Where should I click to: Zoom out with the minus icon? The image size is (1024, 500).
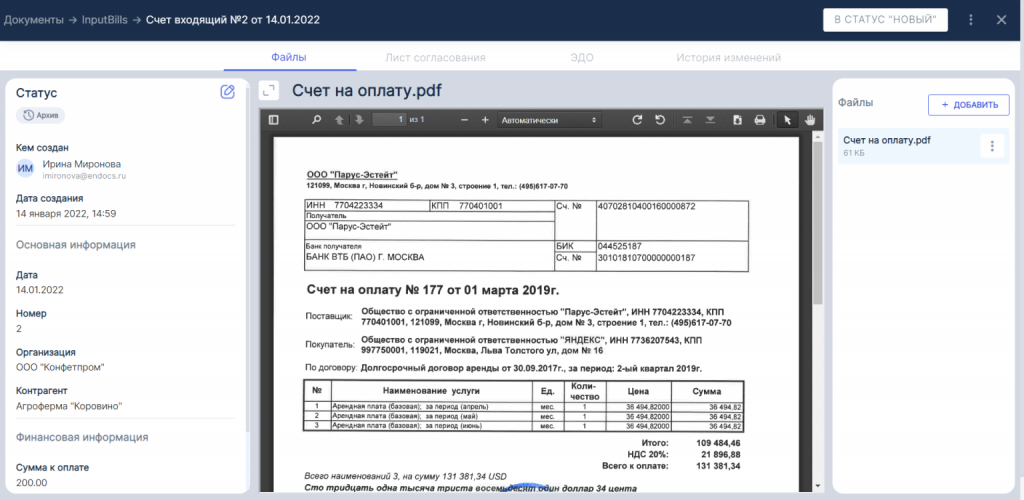point(464,120)
